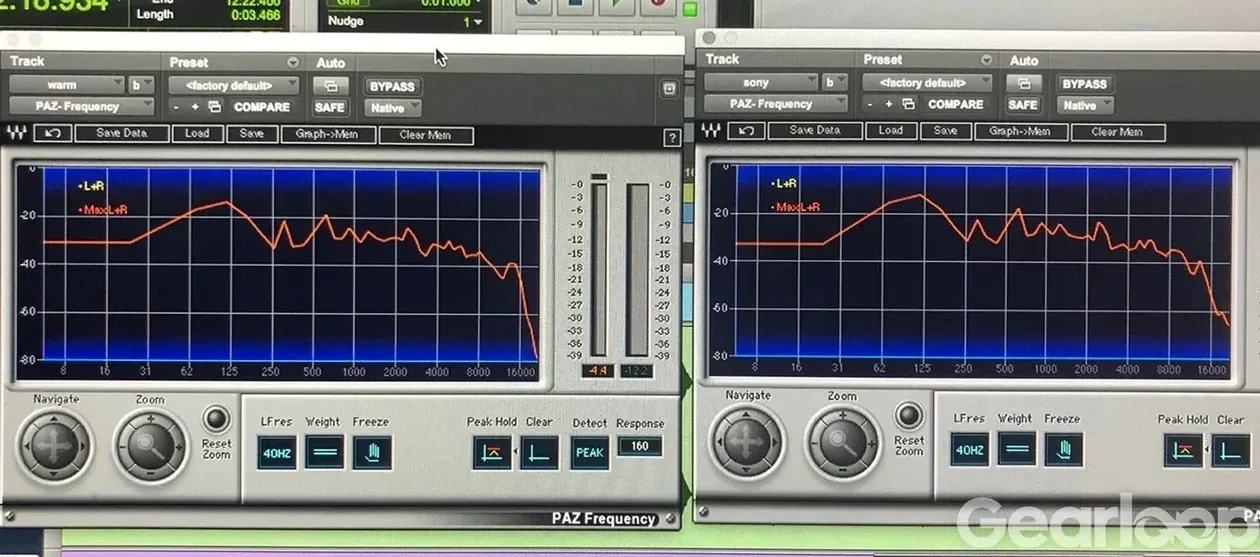Open PAZ- Frequency plugin selector in warm window

pos(82,106)
